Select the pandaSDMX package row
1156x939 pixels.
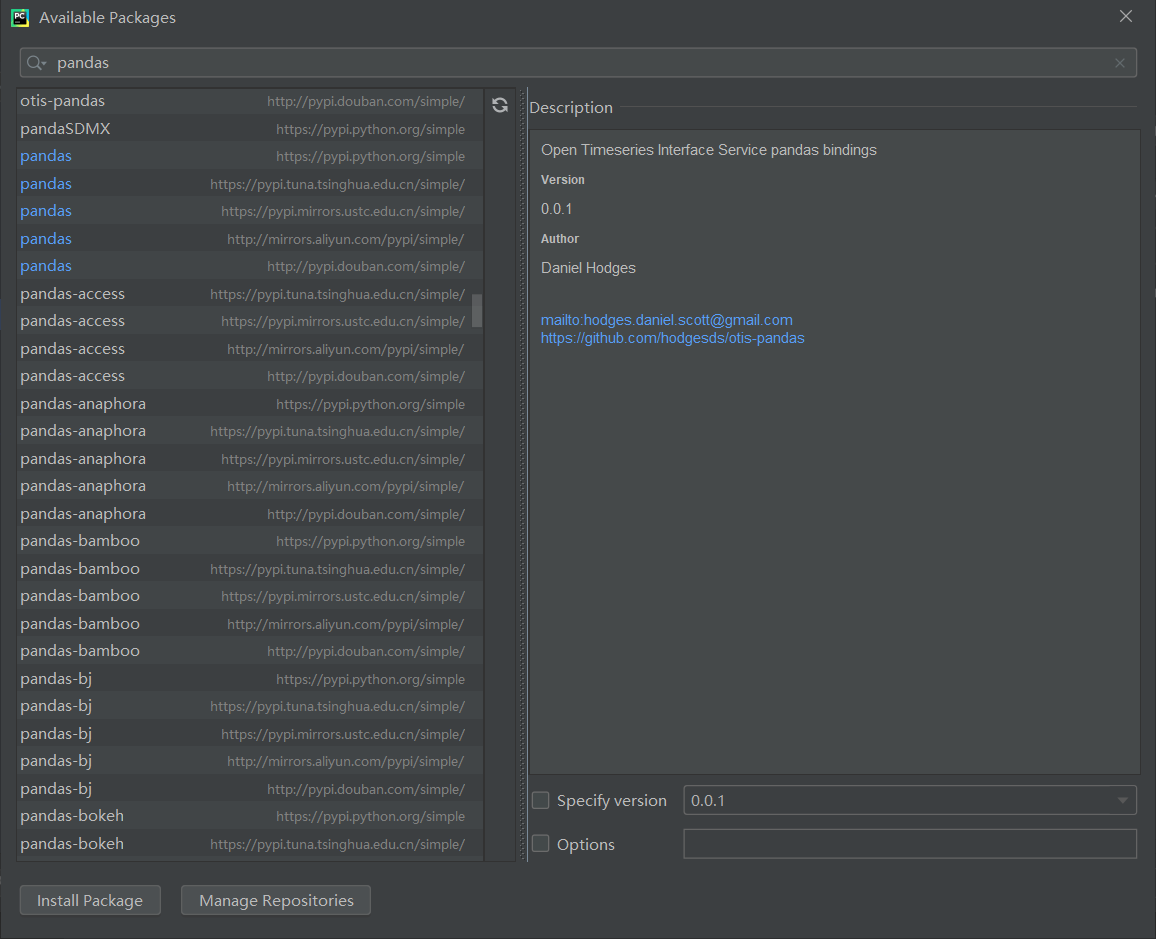[x=251, y=129]
